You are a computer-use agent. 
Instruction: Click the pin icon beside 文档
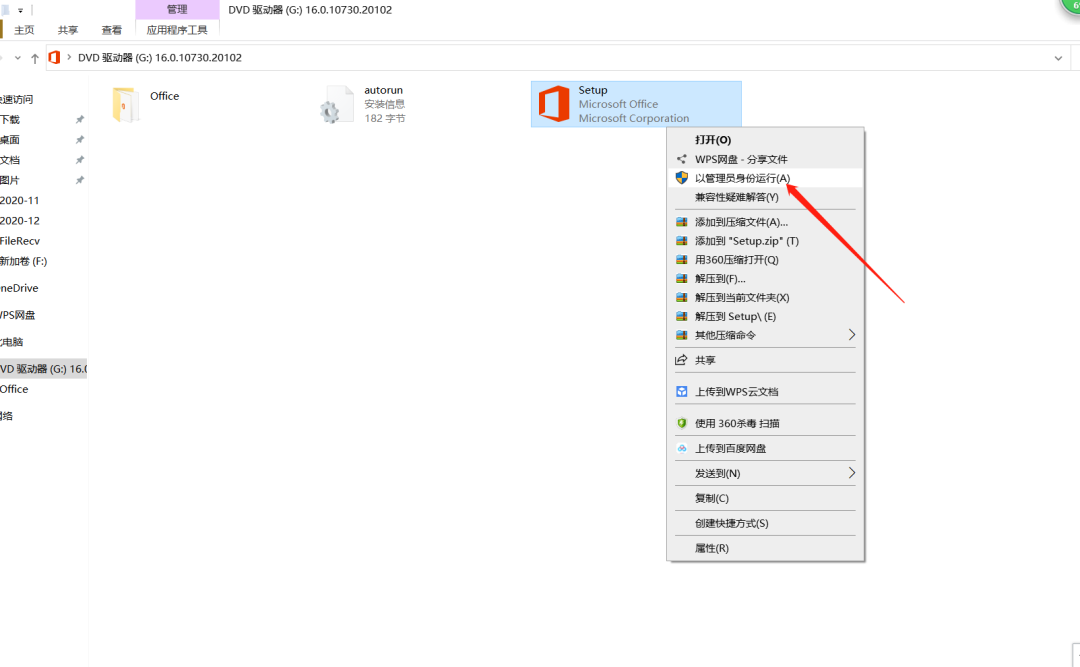(80, 160)
